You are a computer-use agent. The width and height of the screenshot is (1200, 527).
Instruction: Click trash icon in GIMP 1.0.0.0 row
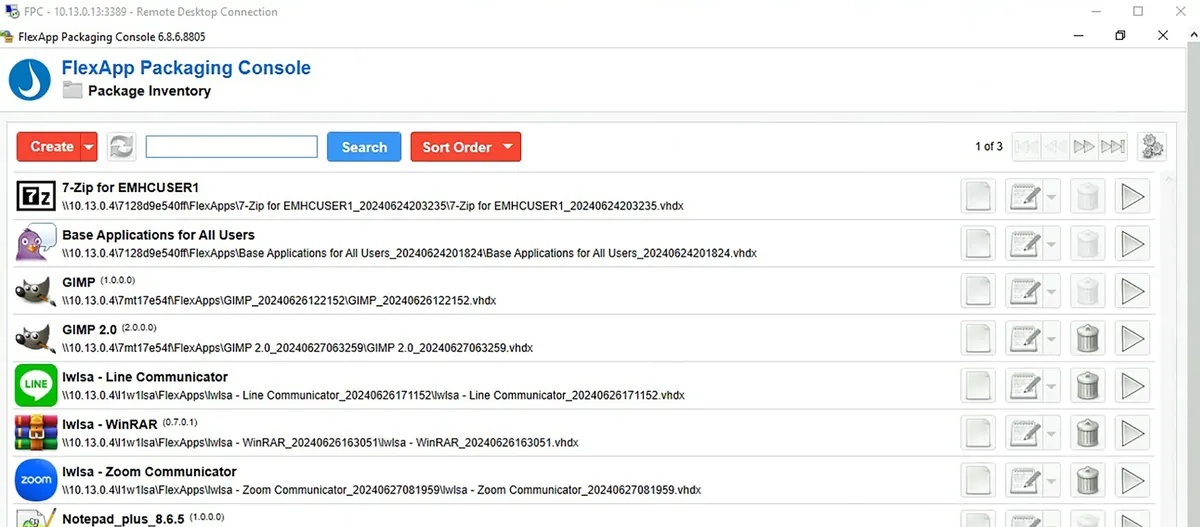click(x=1087, y=291)
